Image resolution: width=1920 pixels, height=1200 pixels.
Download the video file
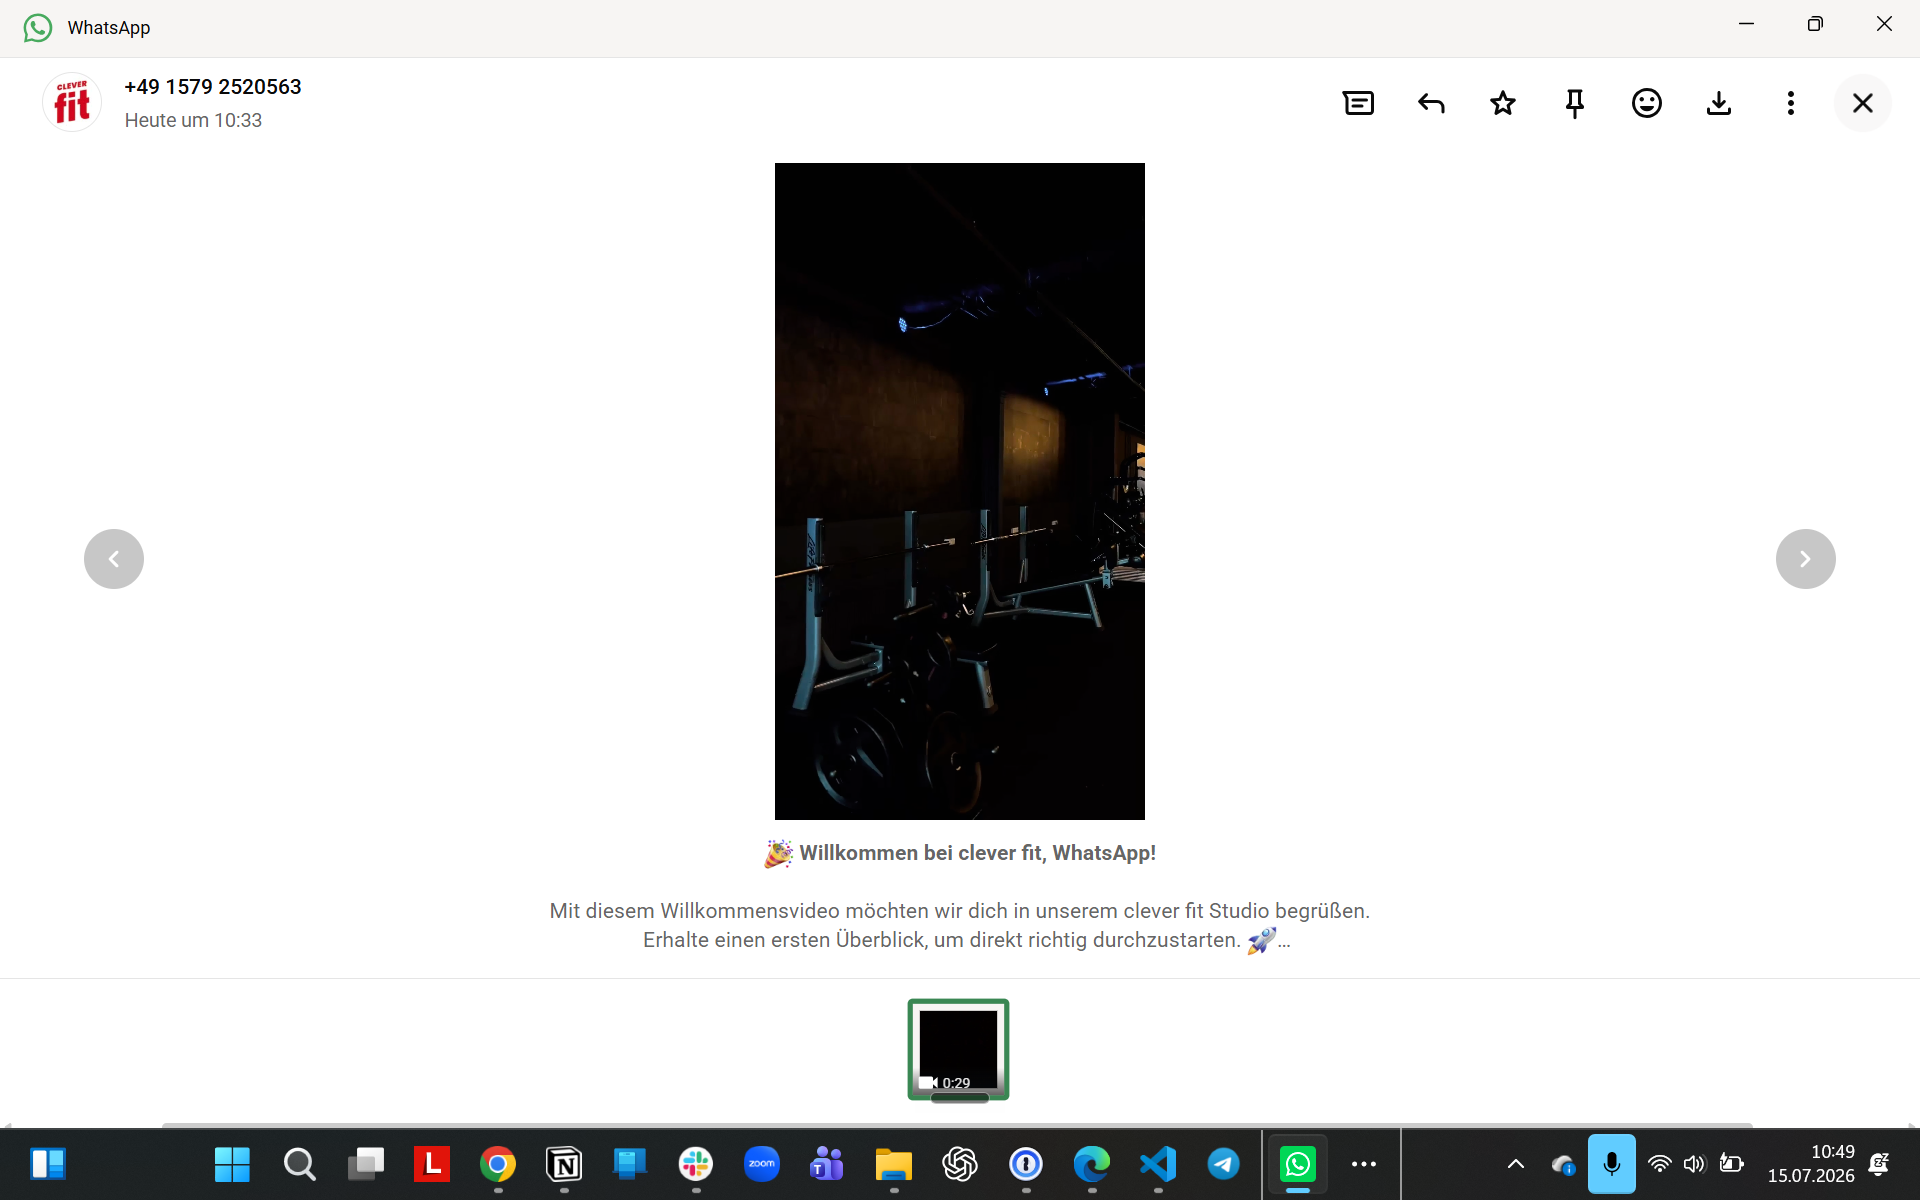click(1719, 103)
